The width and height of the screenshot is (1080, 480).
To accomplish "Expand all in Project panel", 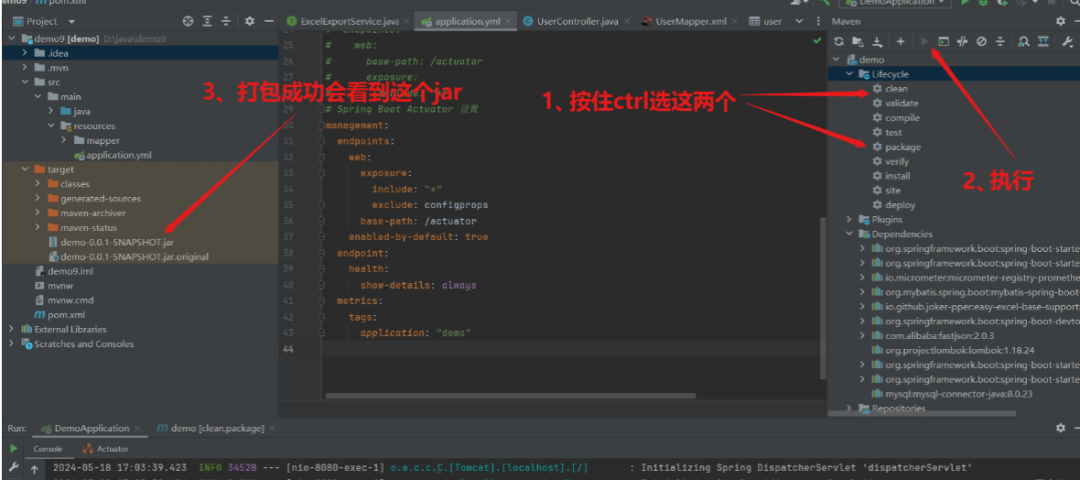I will tap(207, 21).
